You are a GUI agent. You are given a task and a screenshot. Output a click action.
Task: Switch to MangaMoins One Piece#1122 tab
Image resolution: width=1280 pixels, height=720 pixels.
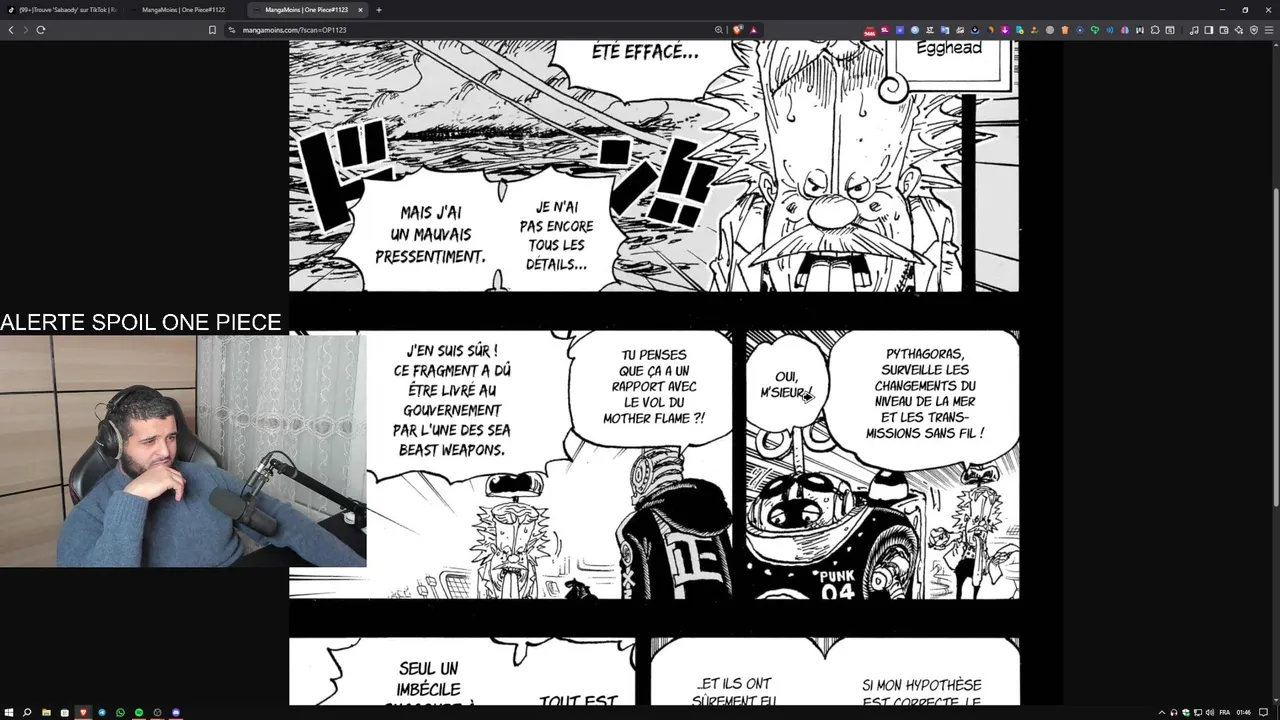click(185, 10)
